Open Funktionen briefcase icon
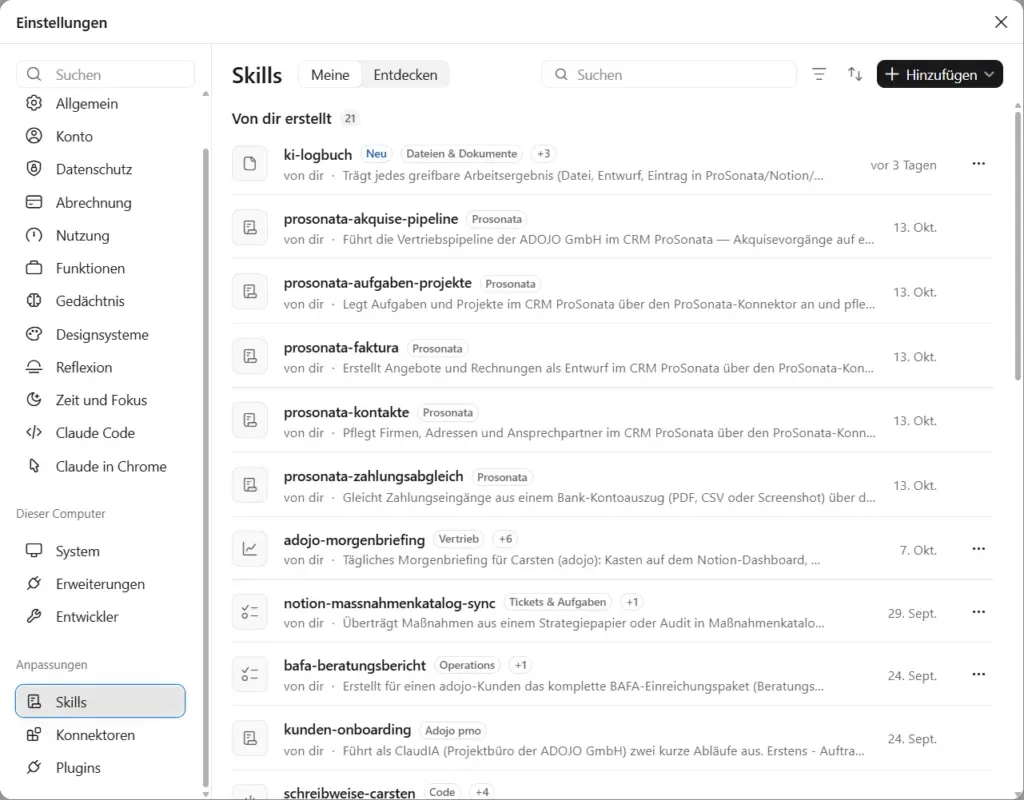 coord(34,268)
